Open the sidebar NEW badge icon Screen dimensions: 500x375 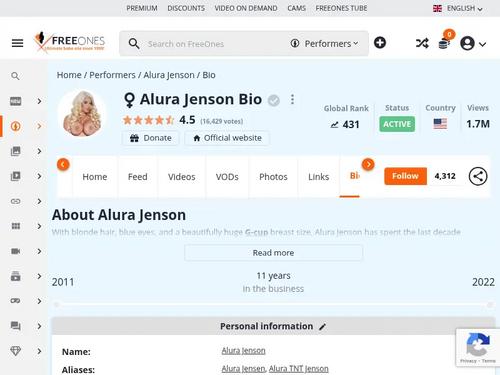pyautogui.click(x=16, y=101)
